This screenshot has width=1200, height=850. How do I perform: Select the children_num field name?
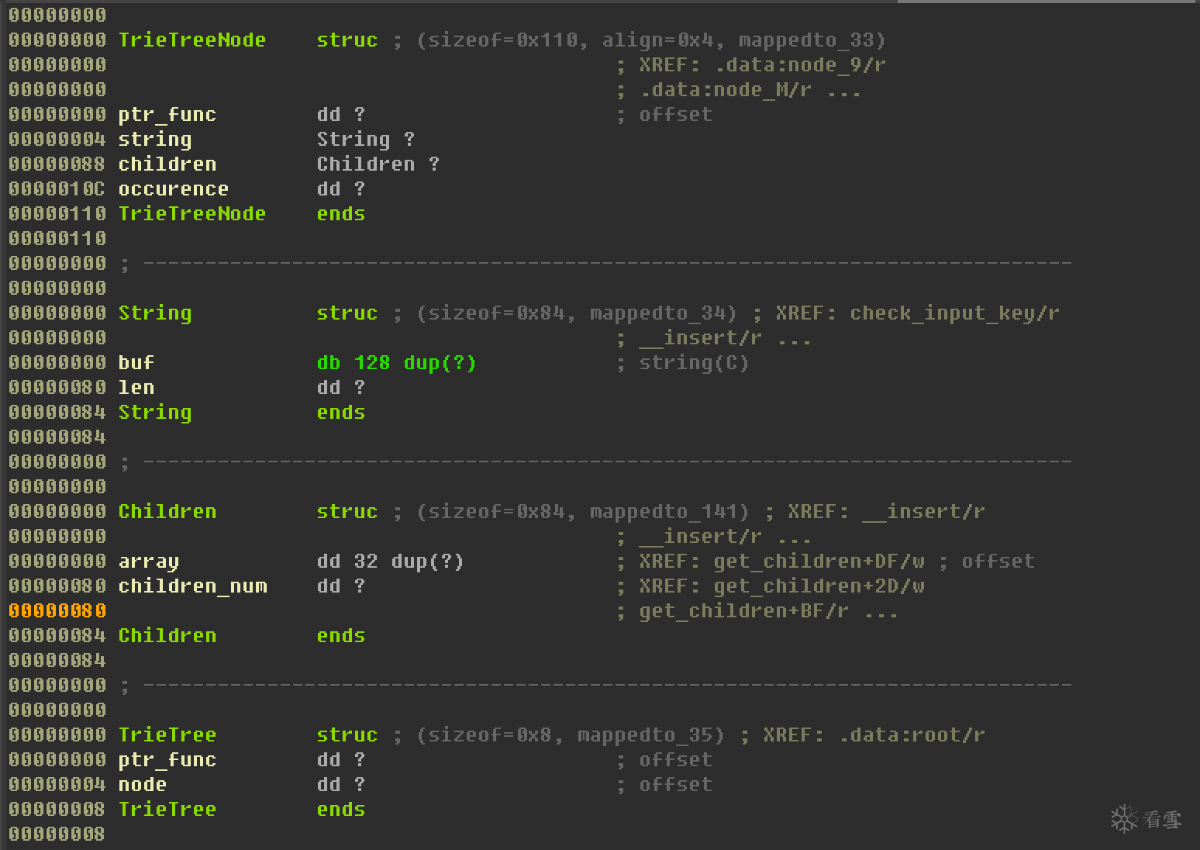tap(192, 586)
